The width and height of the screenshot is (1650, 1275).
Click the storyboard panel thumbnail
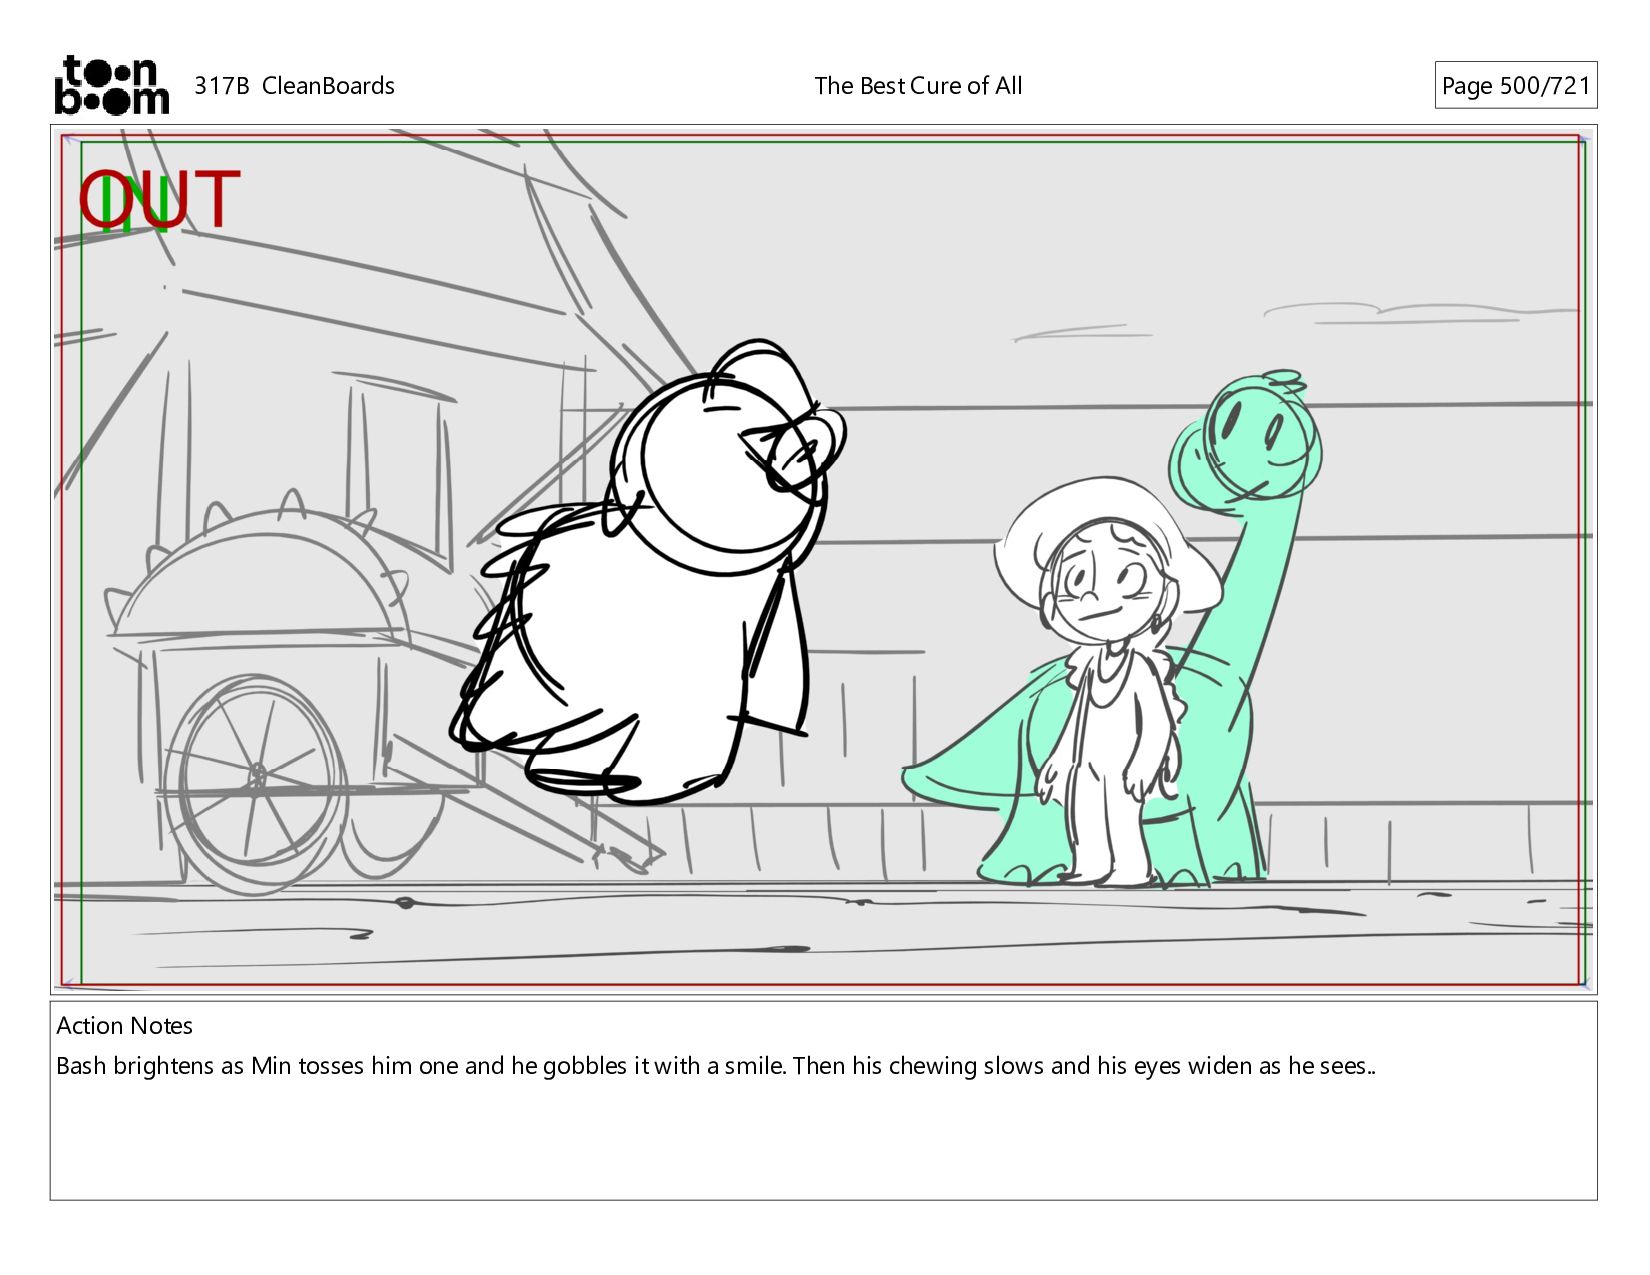pos(823,560)
